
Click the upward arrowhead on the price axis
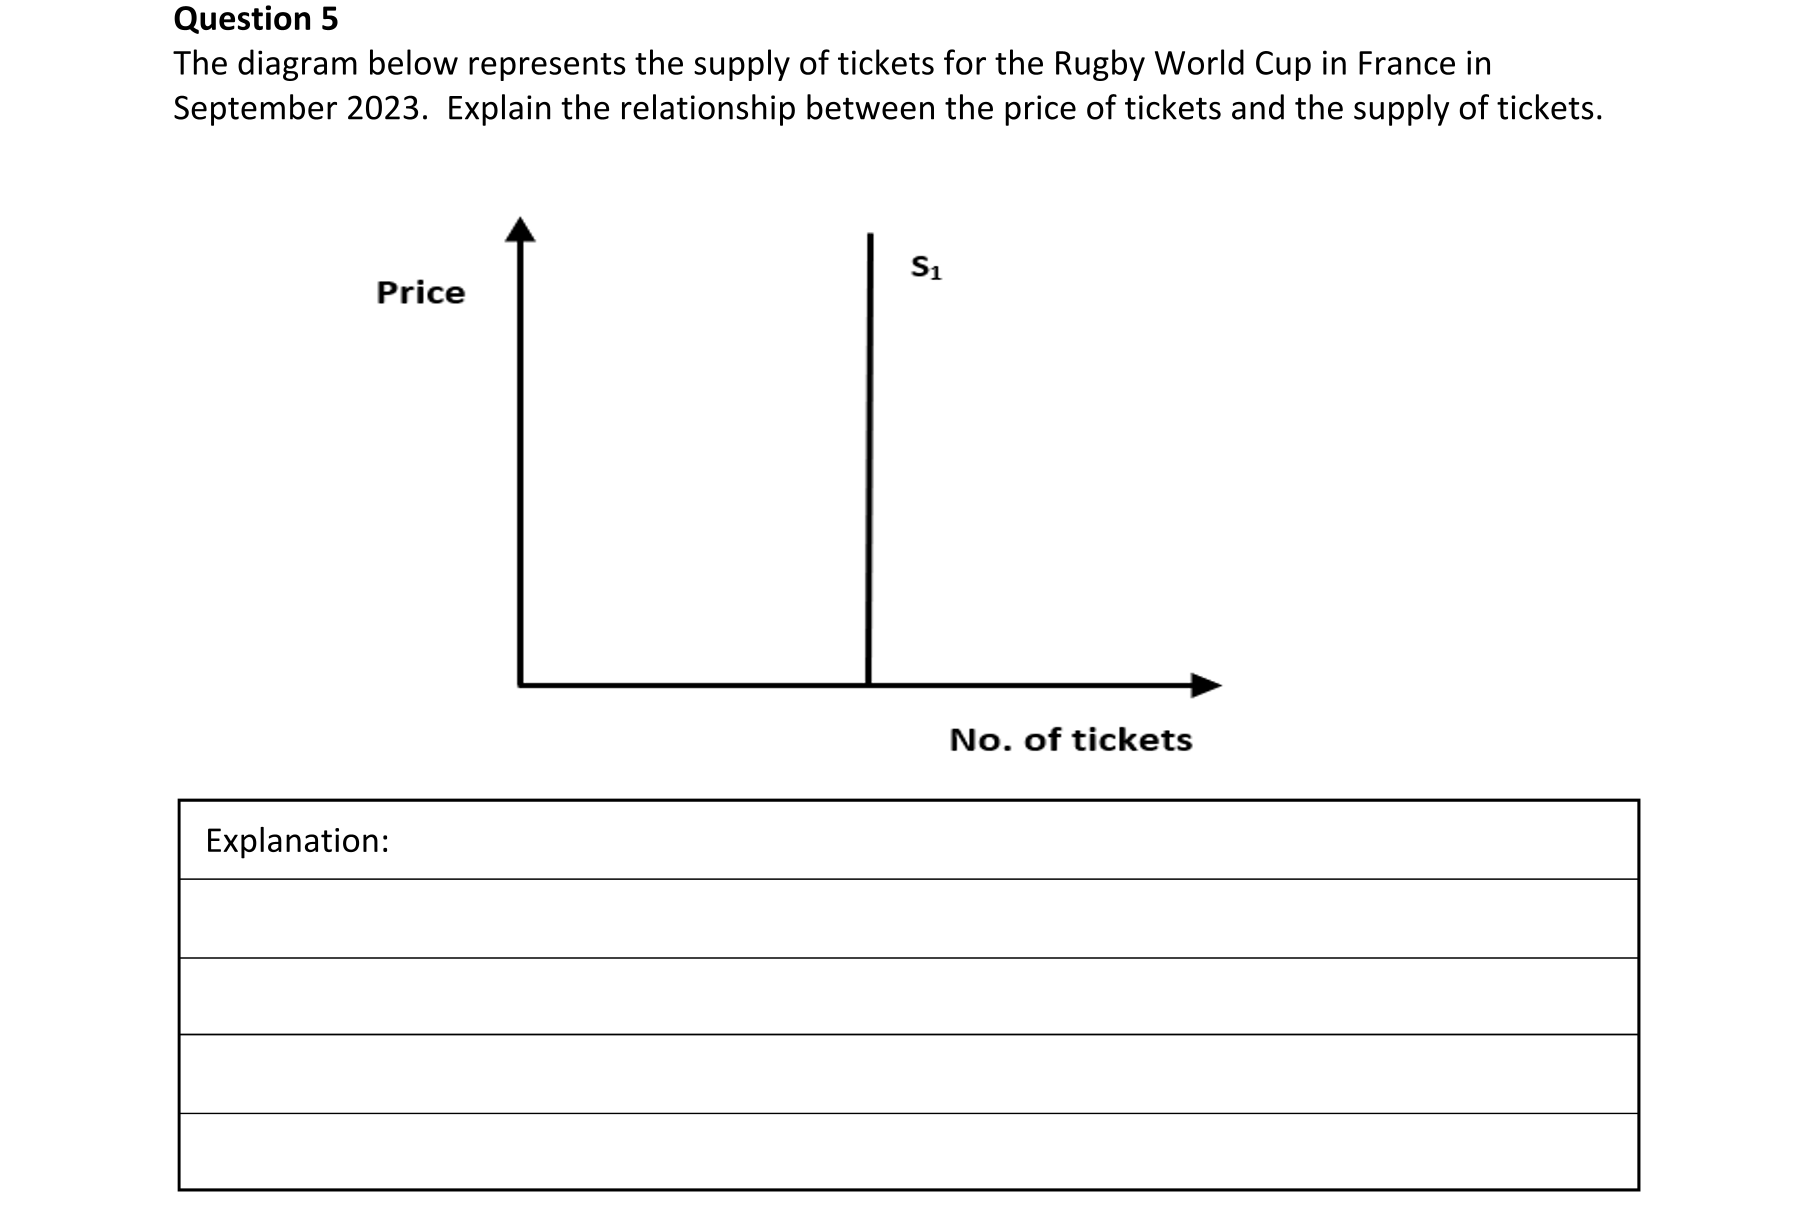tap(520, 230)
